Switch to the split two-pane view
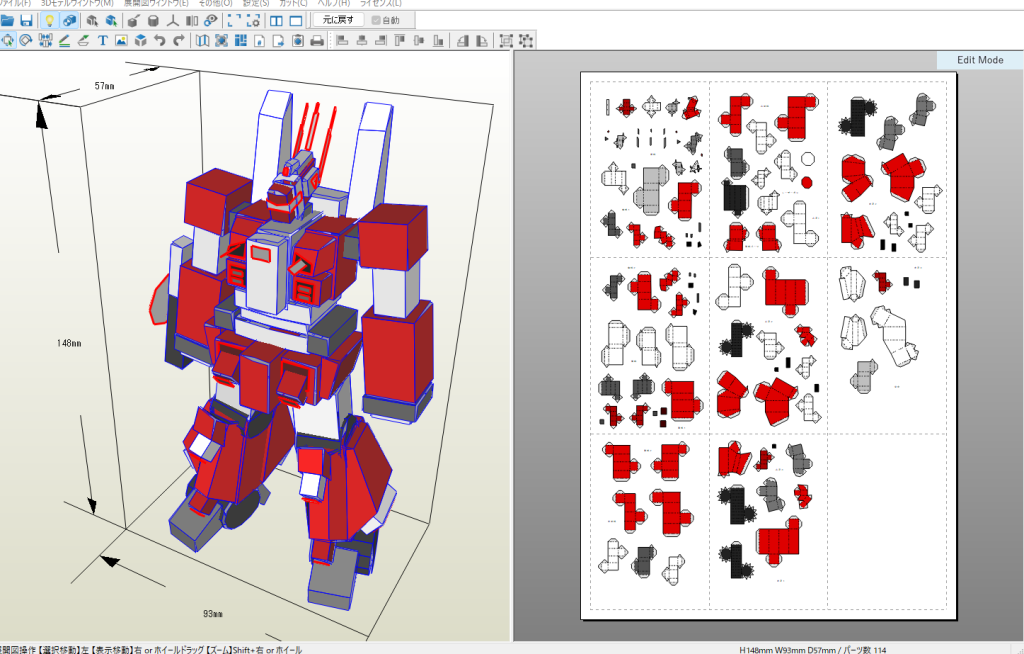This screenshot has height=654, width=1024. (x=276, y=21)
